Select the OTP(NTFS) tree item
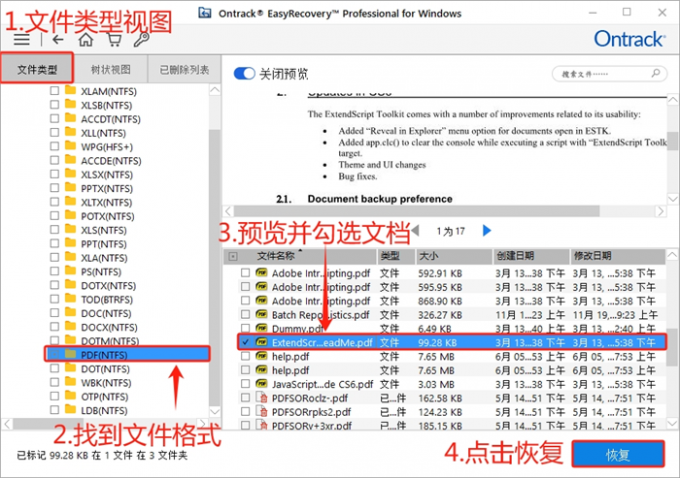The width and height of the screenshot is (680, 478). 105,396
